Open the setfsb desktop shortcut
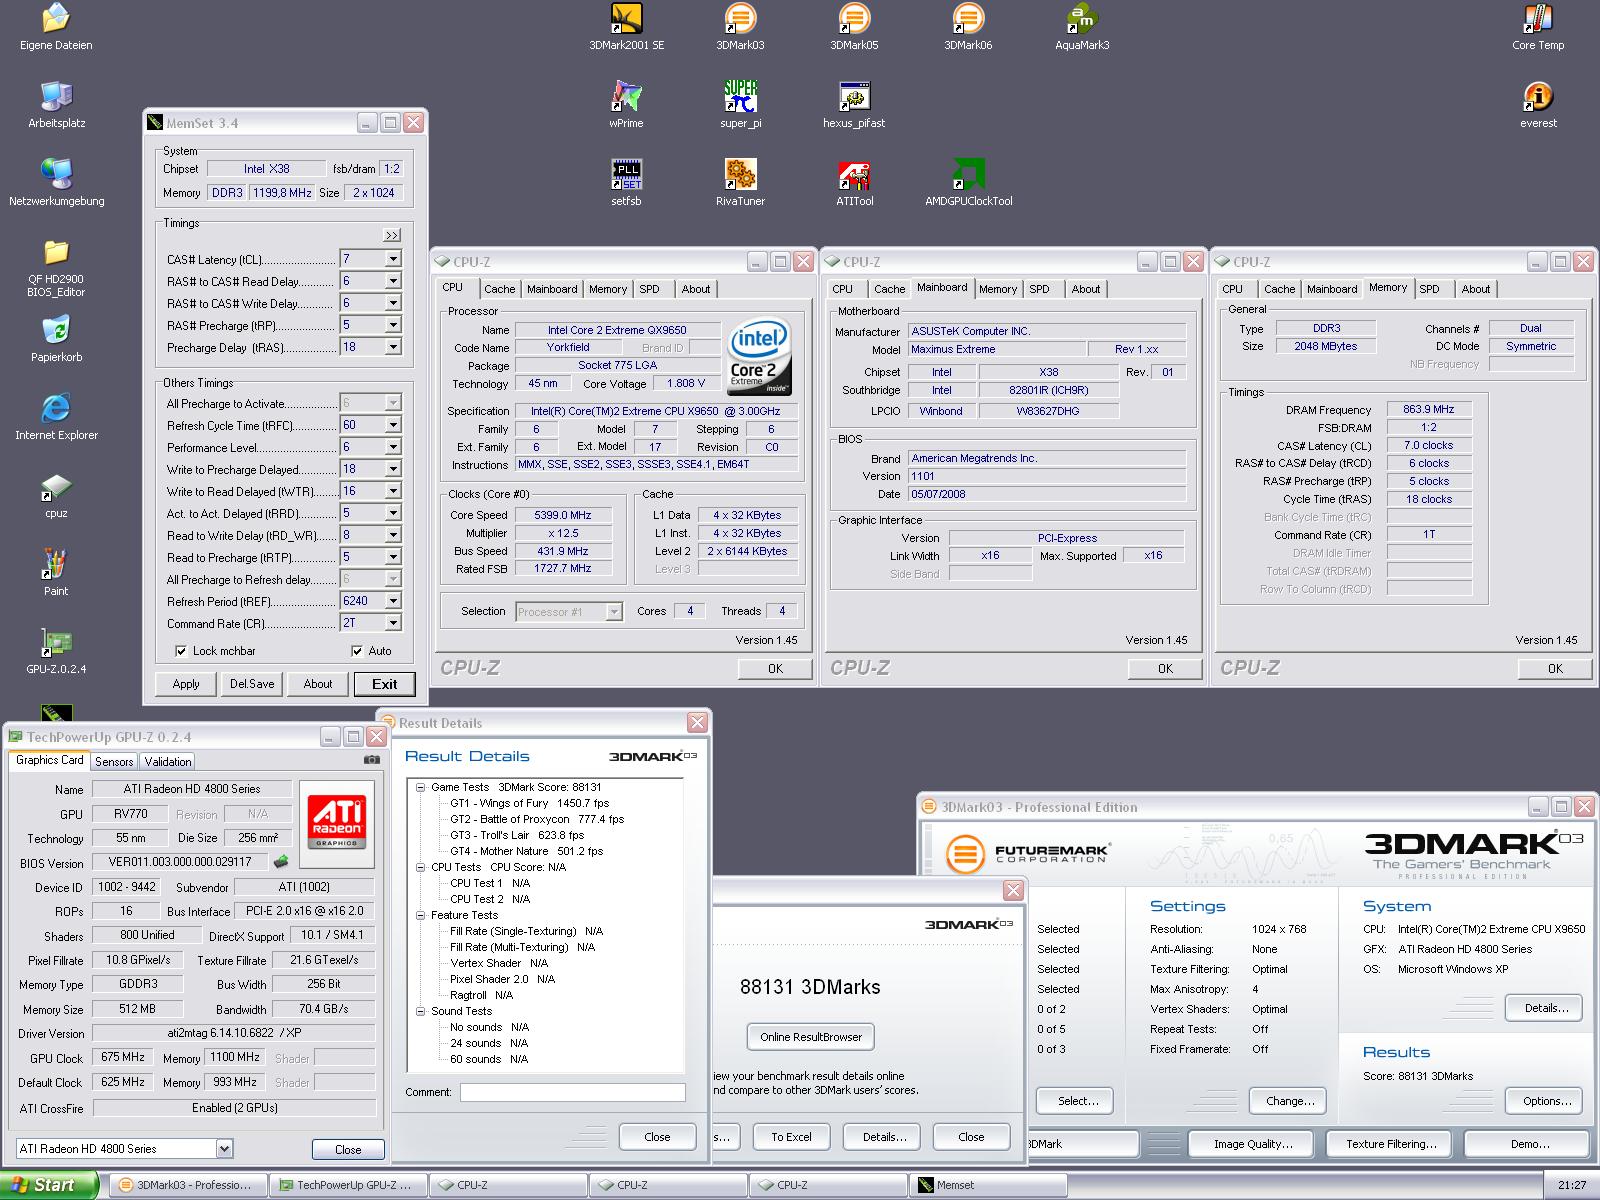 626,175
